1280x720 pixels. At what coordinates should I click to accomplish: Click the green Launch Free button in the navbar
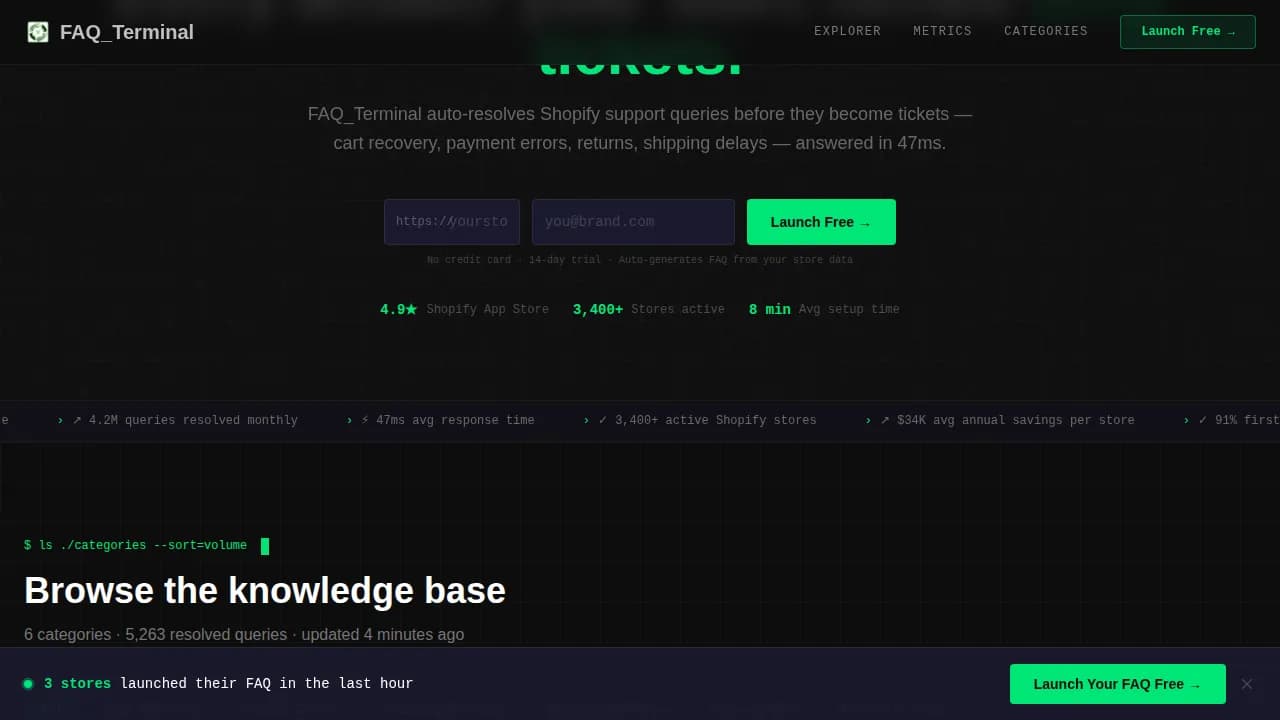coord(1187,31)
